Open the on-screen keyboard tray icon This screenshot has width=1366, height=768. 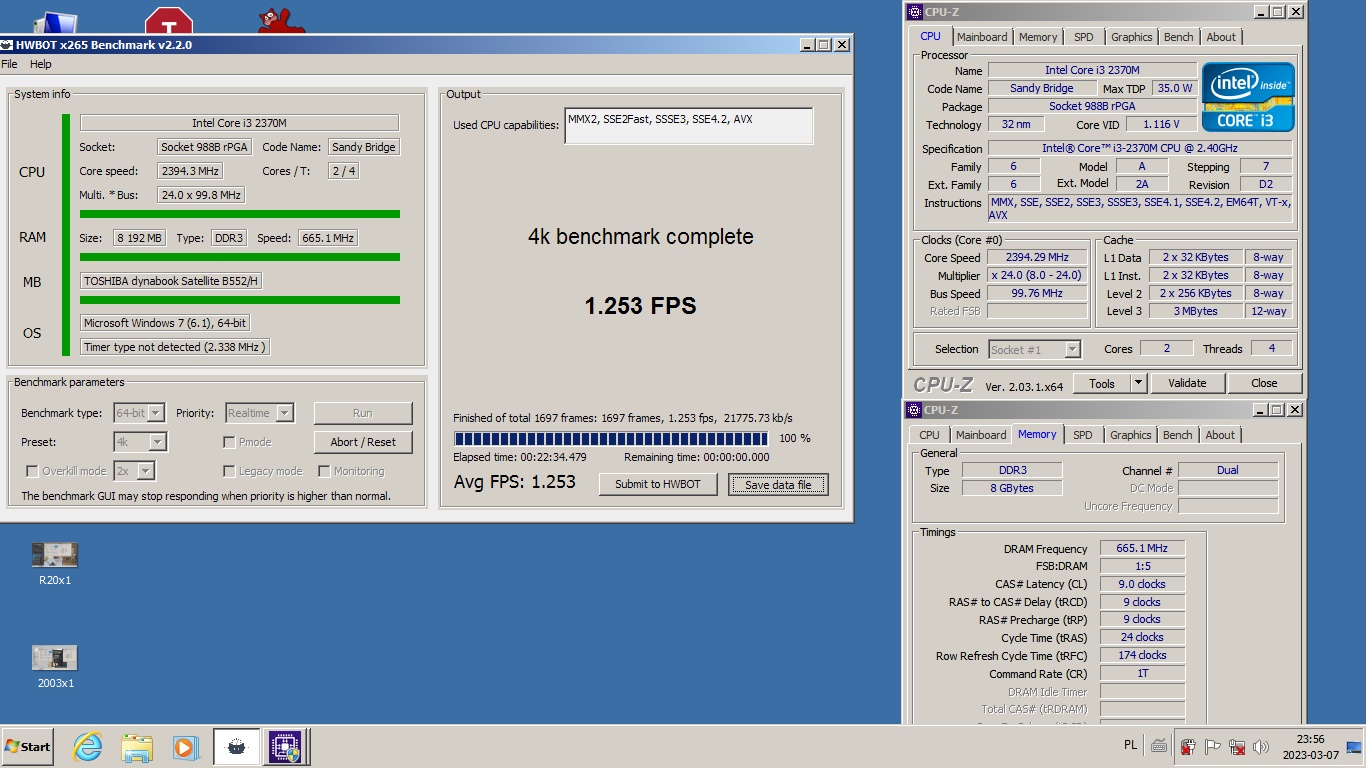coord(1158,746)
